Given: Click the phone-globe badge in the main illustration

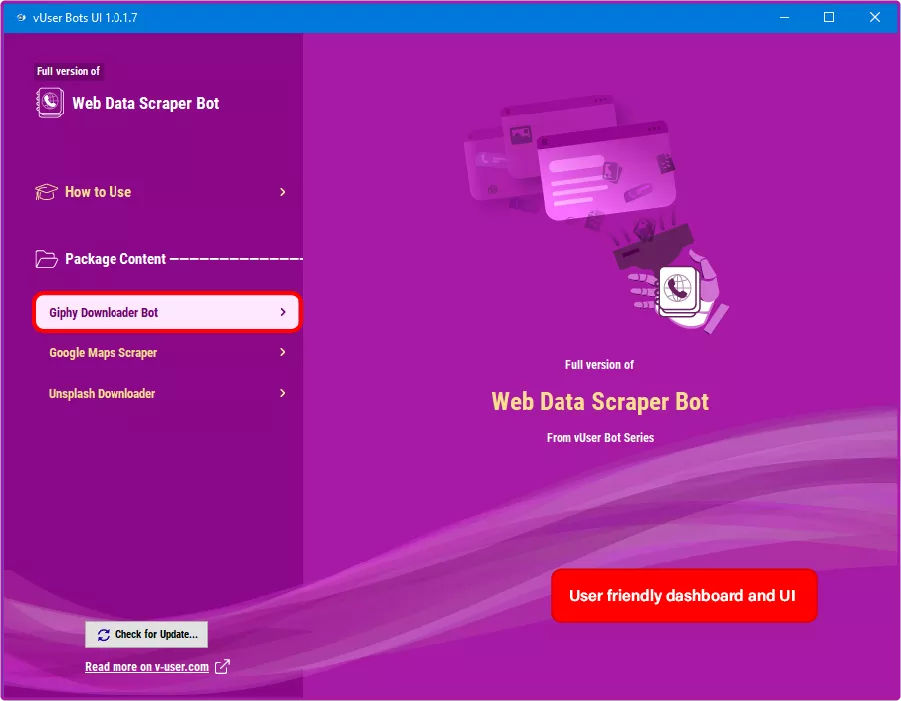Looking at the screenshot, I should (678, 289).
